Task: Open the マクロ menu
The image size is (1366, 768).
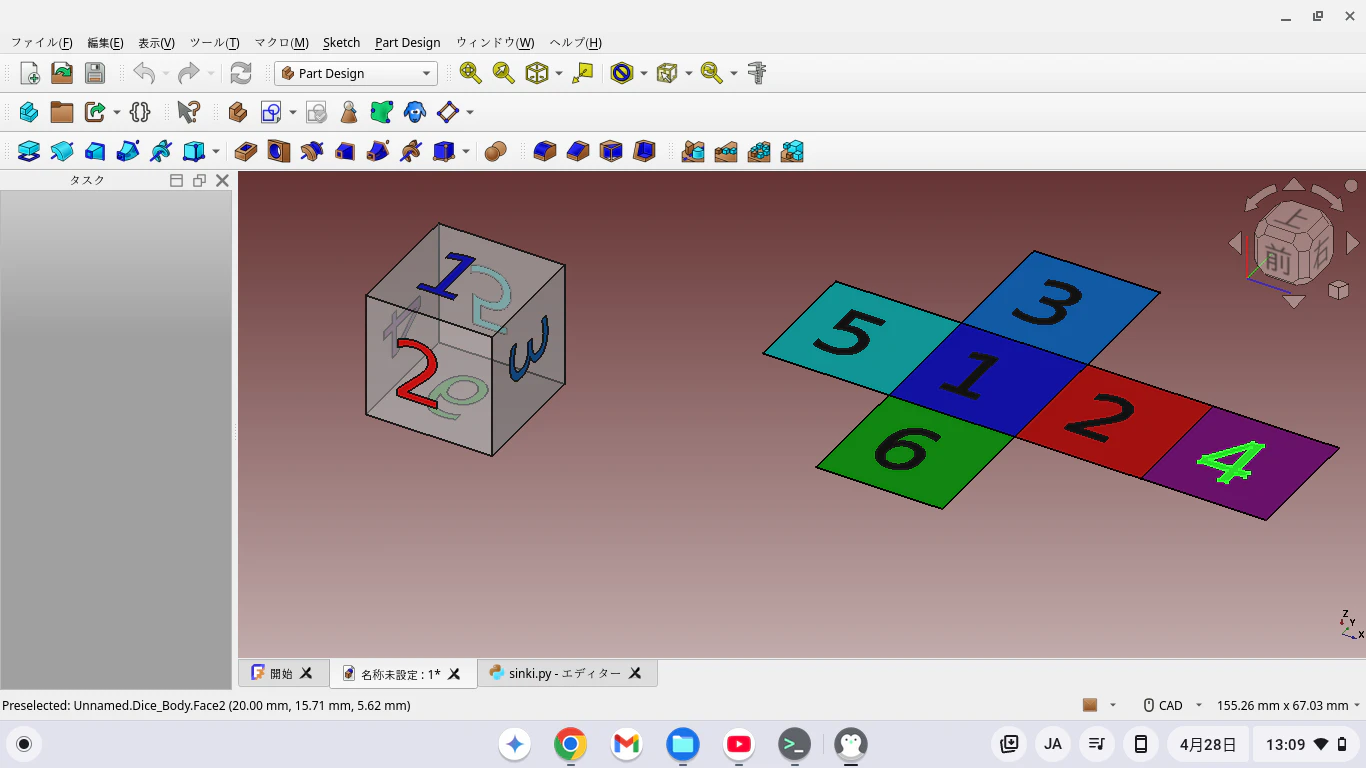Action: [281, 43]
